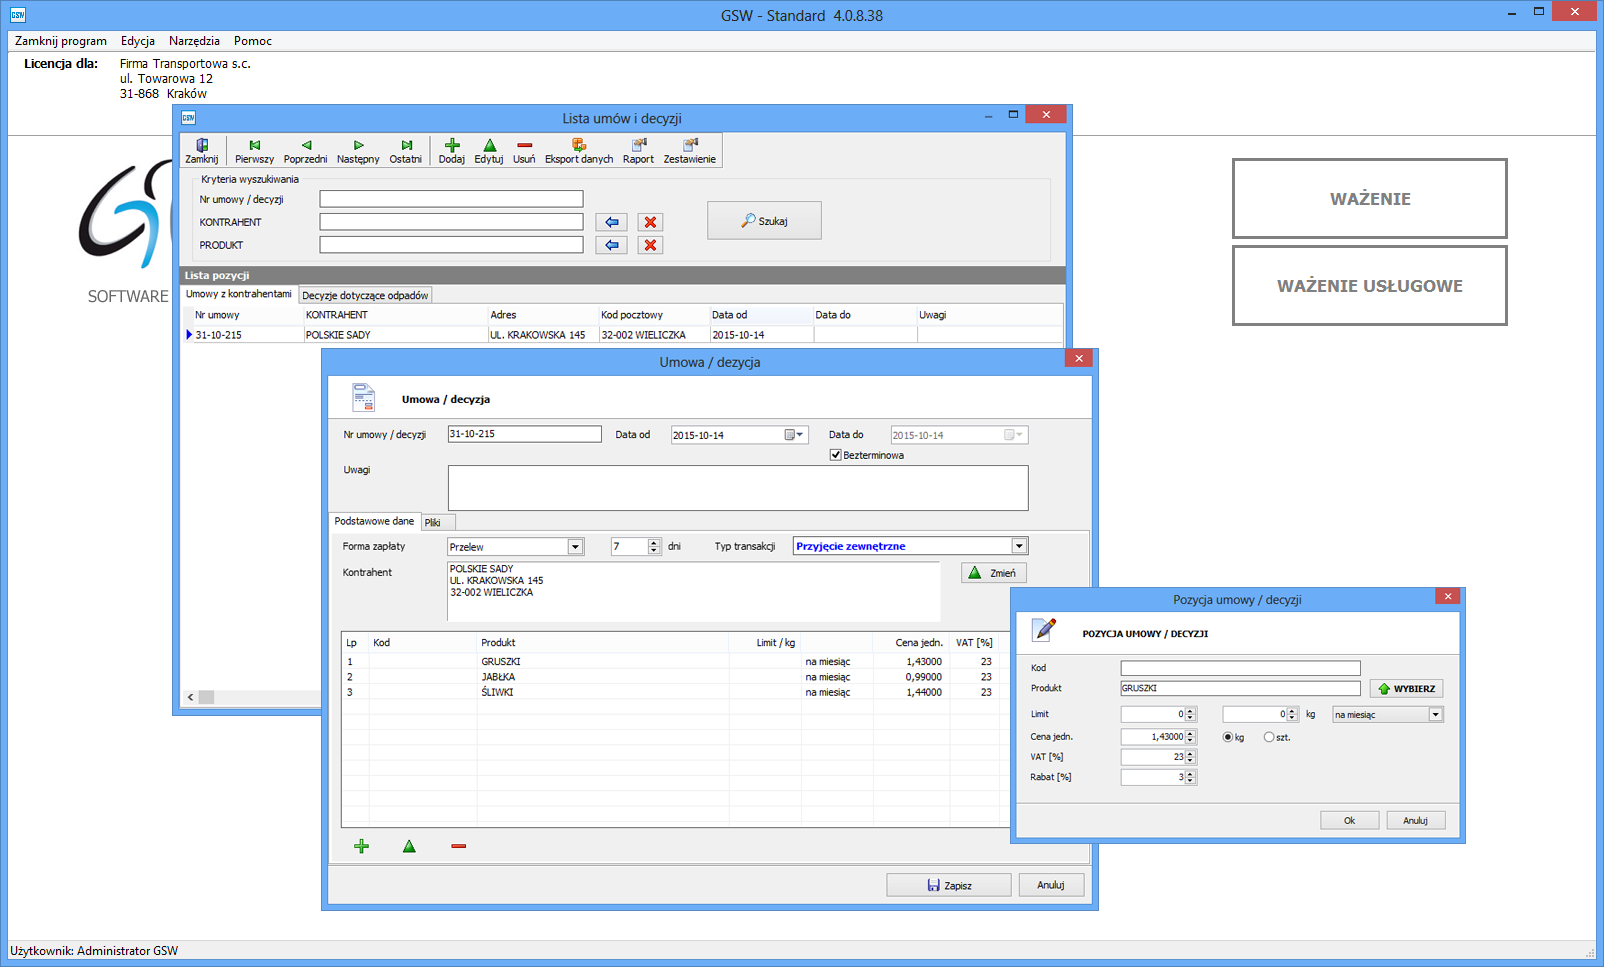This screenshot has height=967, width=1604.
Task: Switch to Decyzje dotyczące odpadów tab
Action: [365, 296]
